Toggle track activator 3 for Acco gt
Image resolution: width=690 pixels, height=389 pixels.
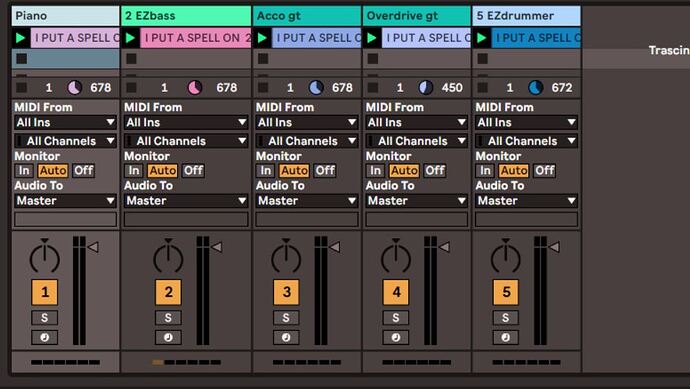pos(286,292)
